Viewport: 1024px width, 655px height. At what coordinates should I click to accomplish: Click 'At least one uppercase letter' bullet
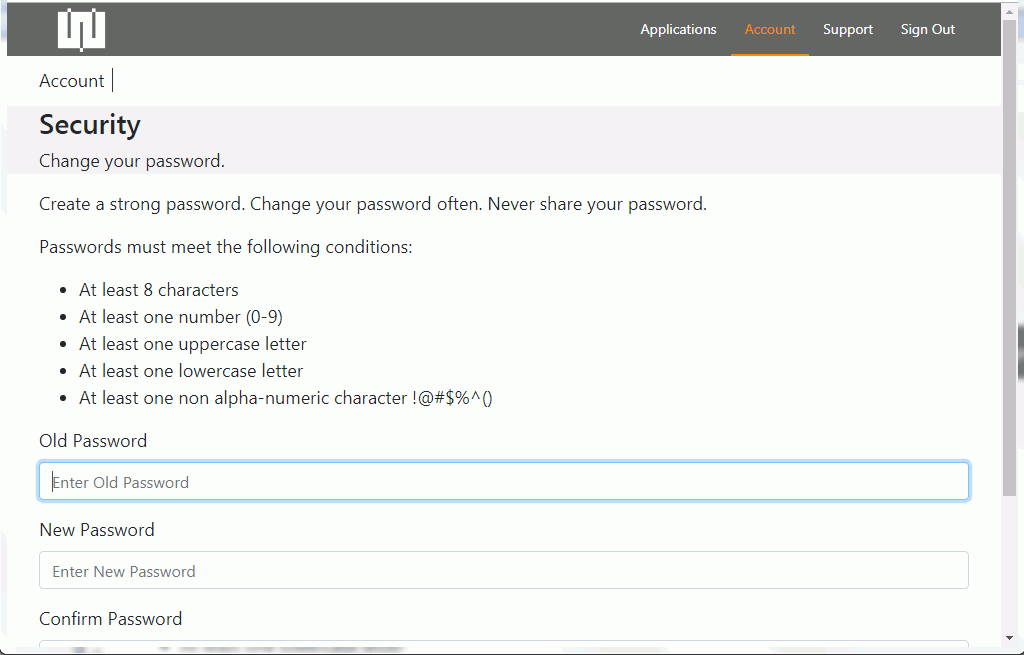click(193, 344)
